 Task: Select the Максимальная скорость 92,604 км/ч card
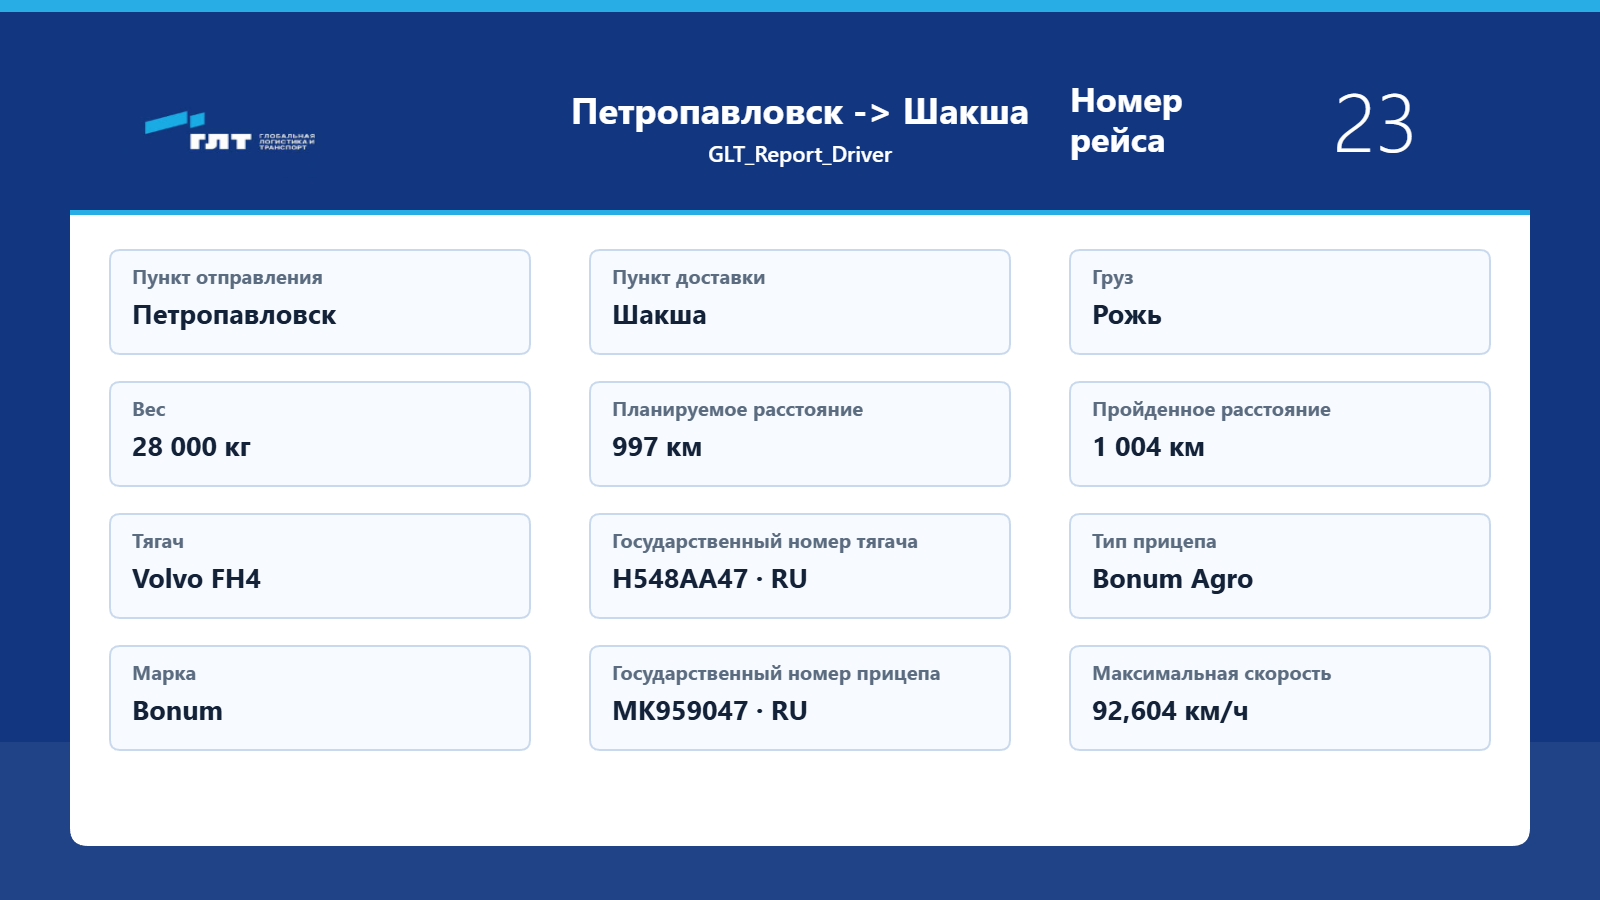pyautogui.click(x=1280, y=698)
